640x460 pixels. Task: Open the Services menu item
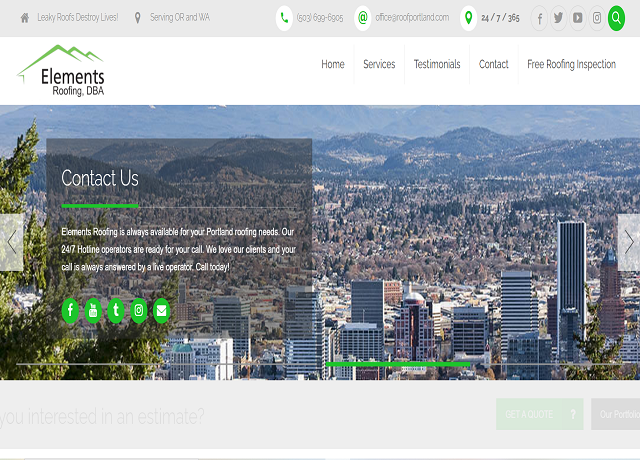pos(379,64)
